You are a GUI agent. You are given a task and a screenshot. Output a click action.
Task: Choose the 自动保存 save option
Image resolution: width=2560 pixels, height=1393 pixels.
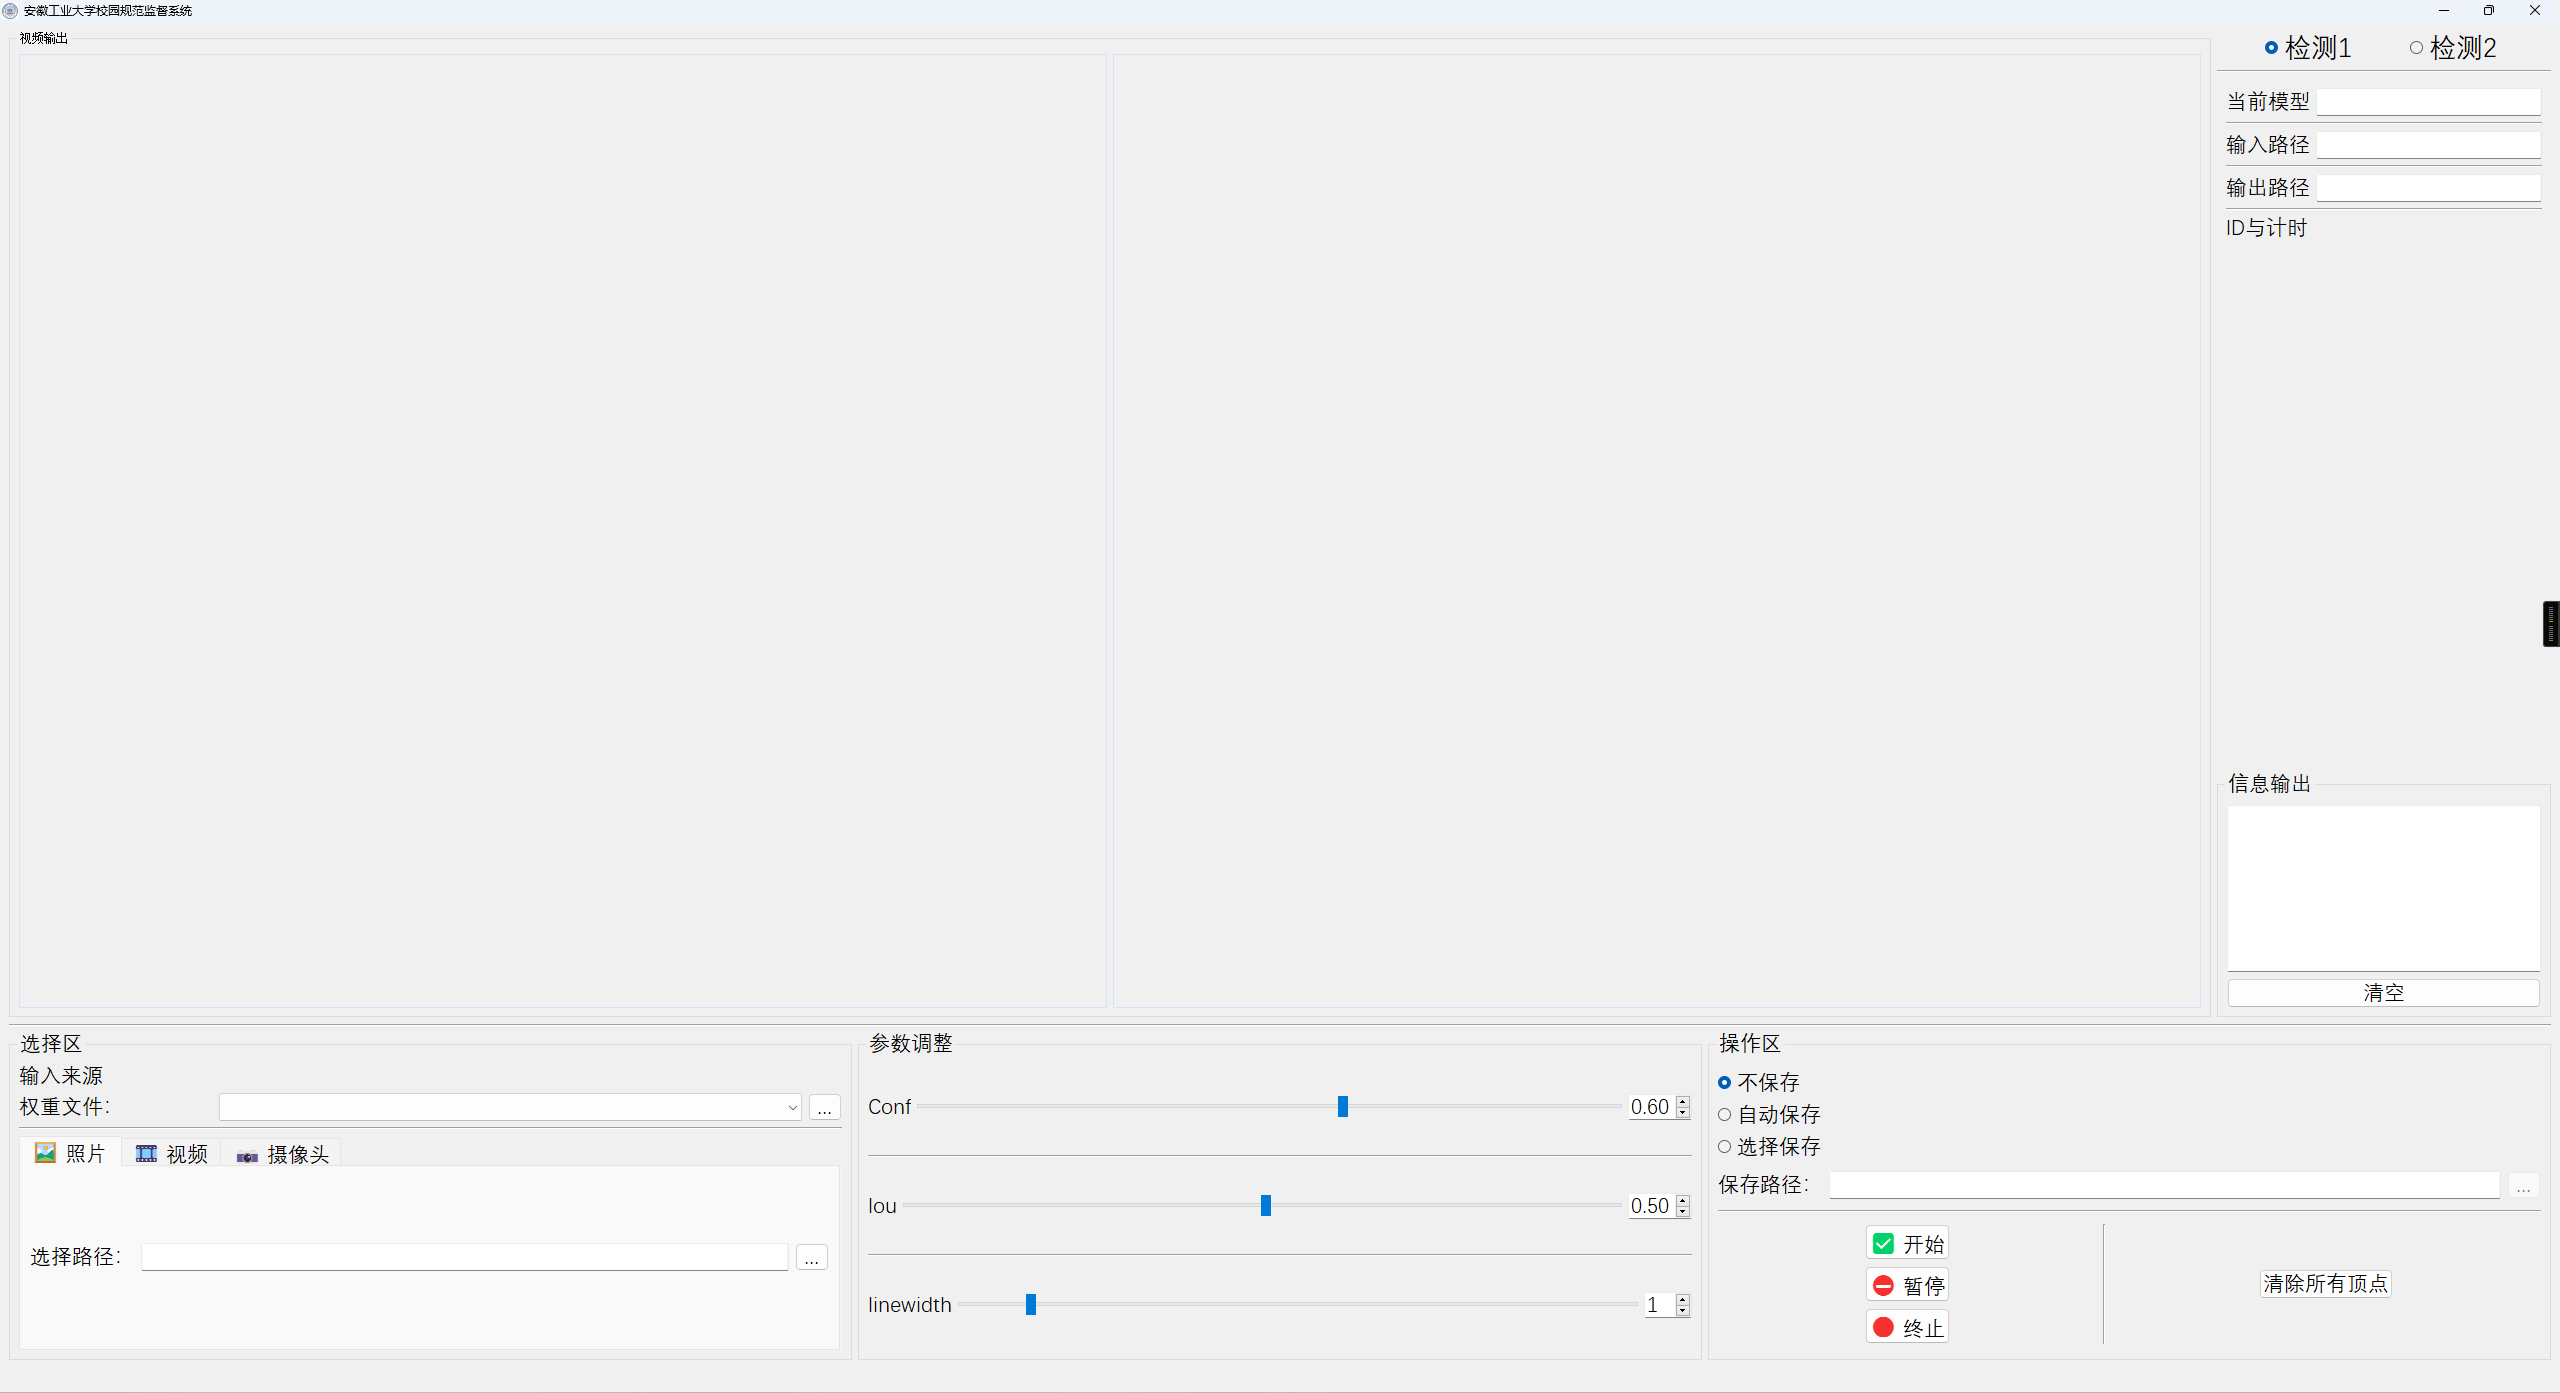[1769, 1114]
